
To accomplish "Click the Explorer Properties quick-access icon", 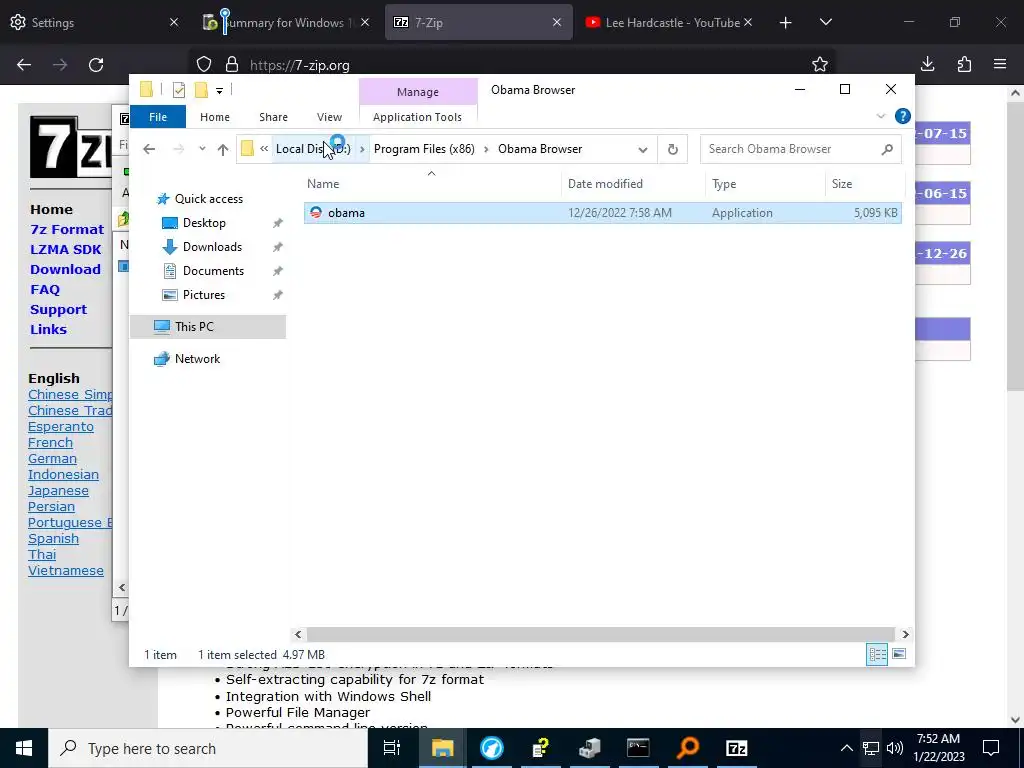I will [179, 90].
